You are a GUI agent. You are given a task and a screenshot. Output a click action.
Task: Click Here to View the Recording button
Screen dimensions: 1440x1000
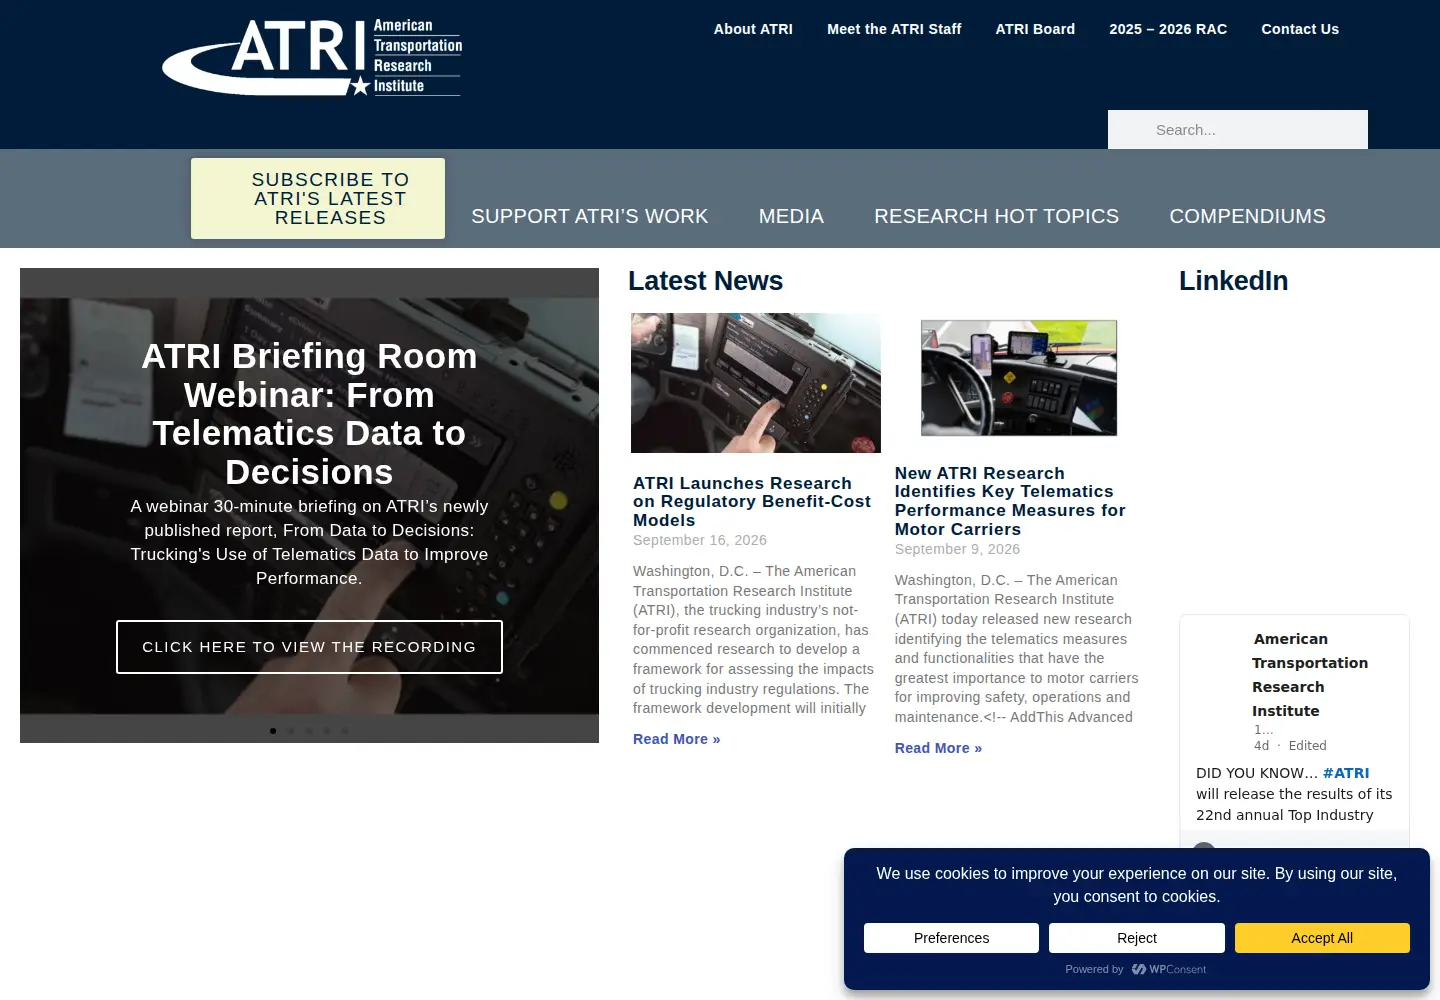point(309,647)
